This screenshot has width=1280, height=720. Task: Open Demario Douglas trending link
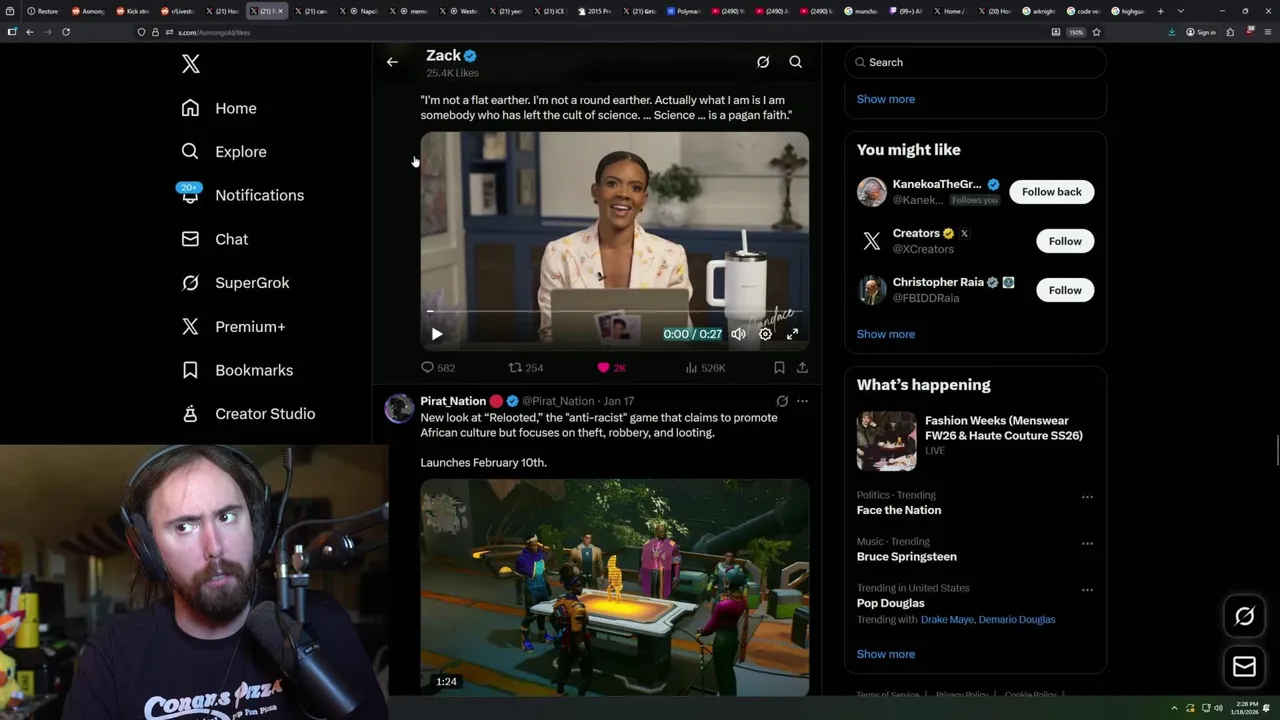coord(1016,620)
